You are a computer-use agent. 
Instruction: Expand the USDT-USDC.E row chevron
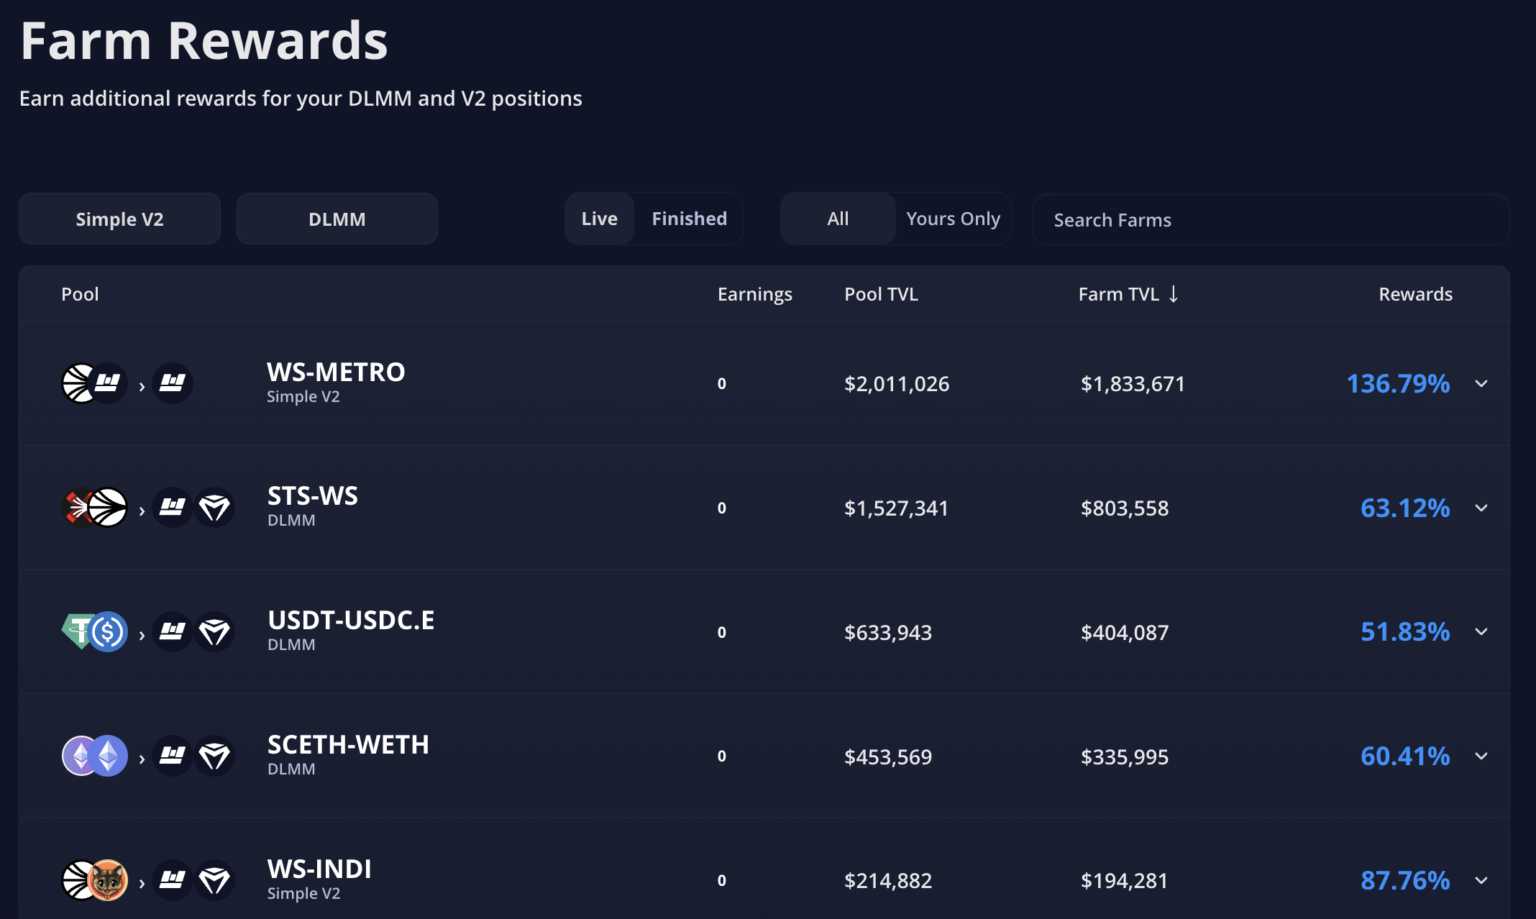click(1481, 632)
